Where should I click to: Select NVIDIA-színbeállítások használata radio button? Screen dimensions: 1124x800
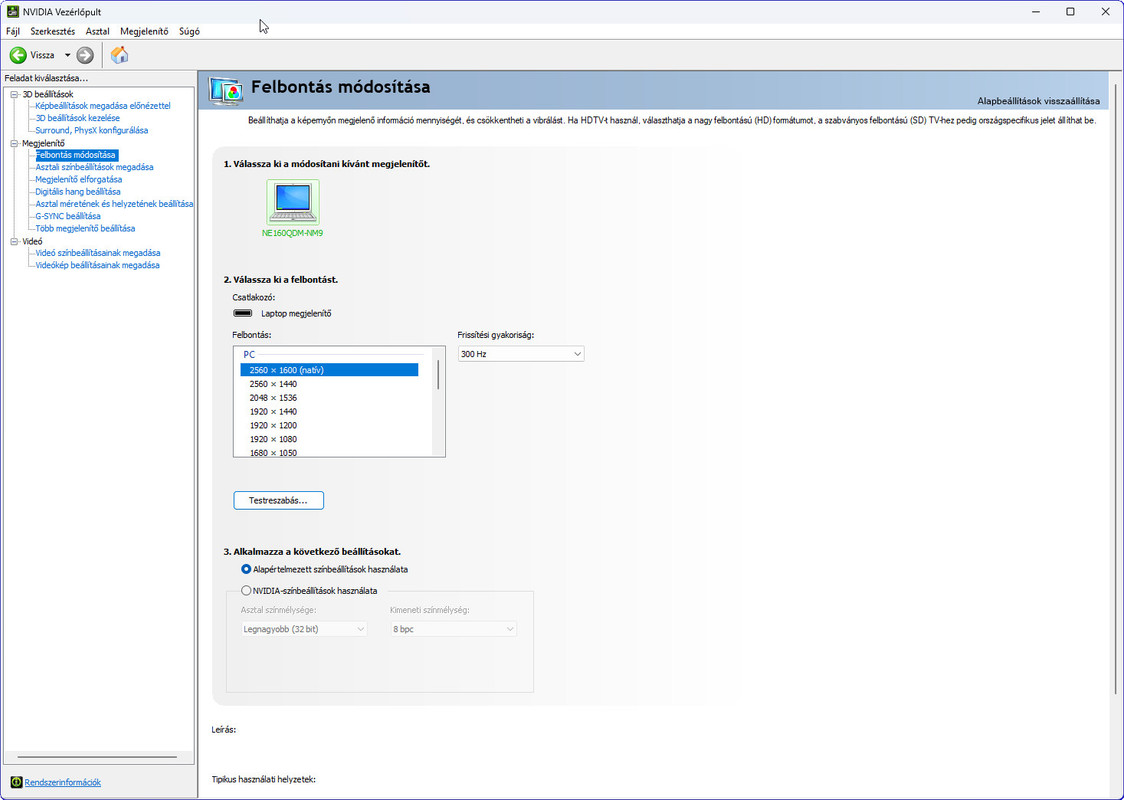tap(246, 591)
